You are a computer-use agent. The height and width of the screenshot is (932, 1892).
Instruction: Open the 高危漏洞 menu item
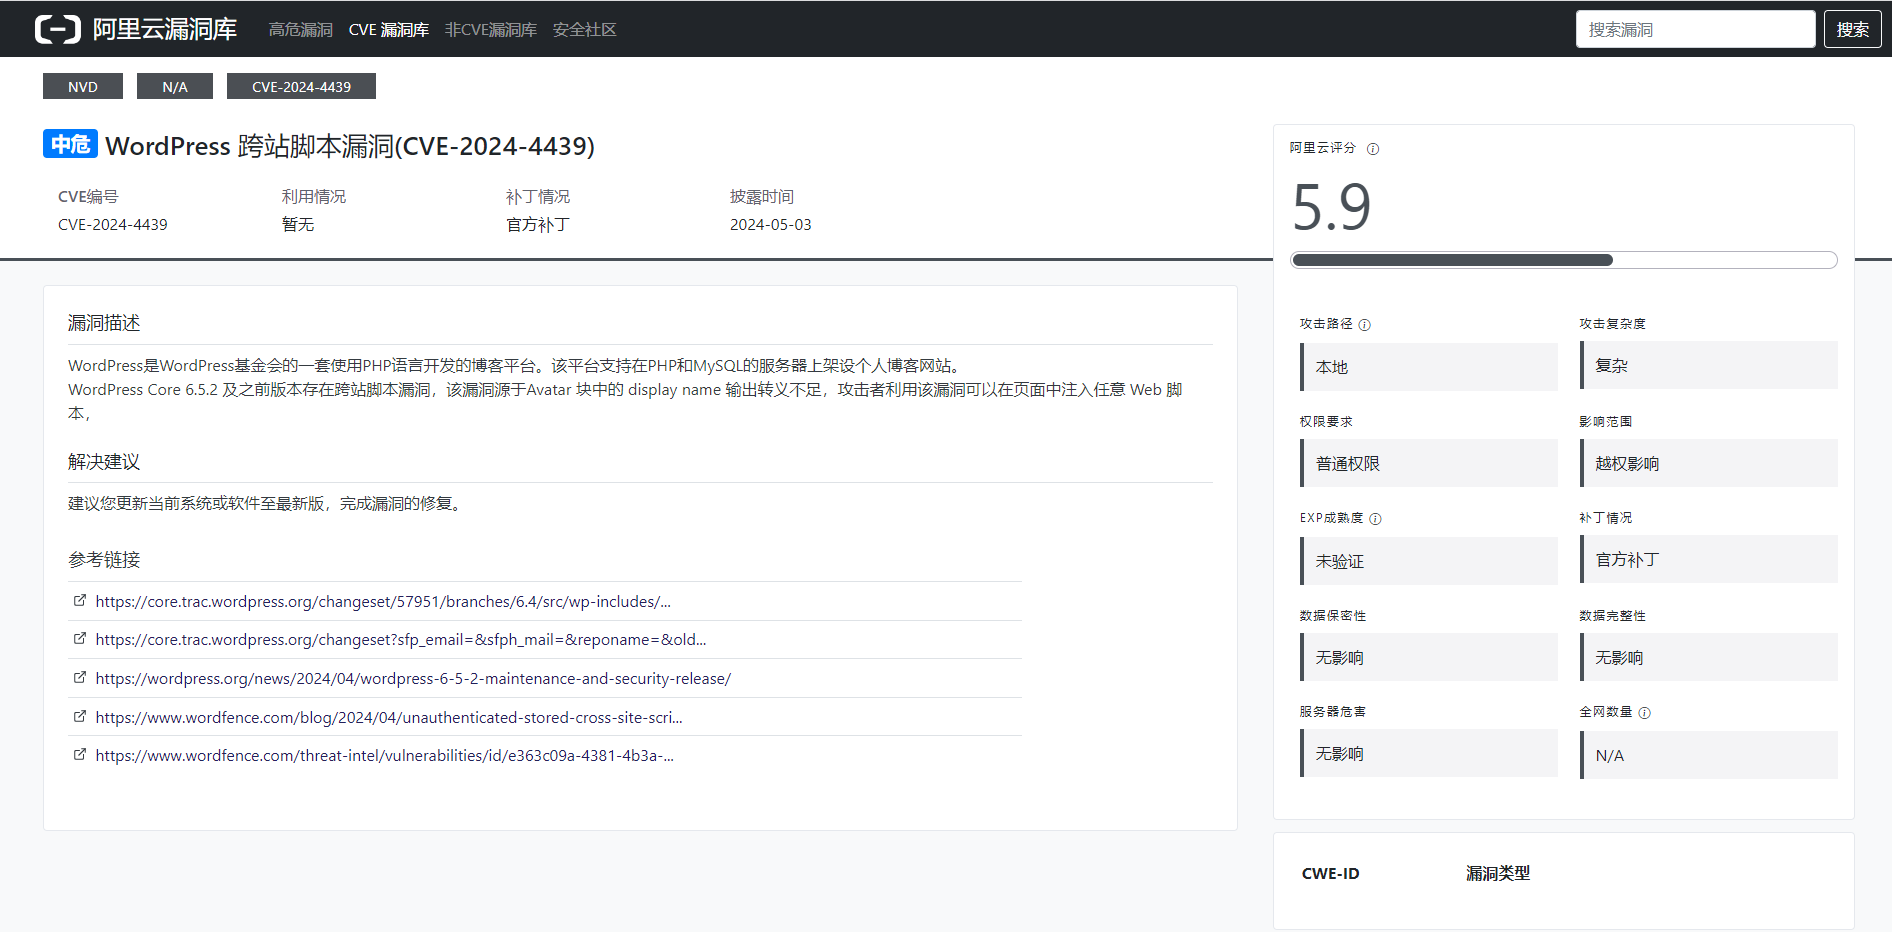300,30
